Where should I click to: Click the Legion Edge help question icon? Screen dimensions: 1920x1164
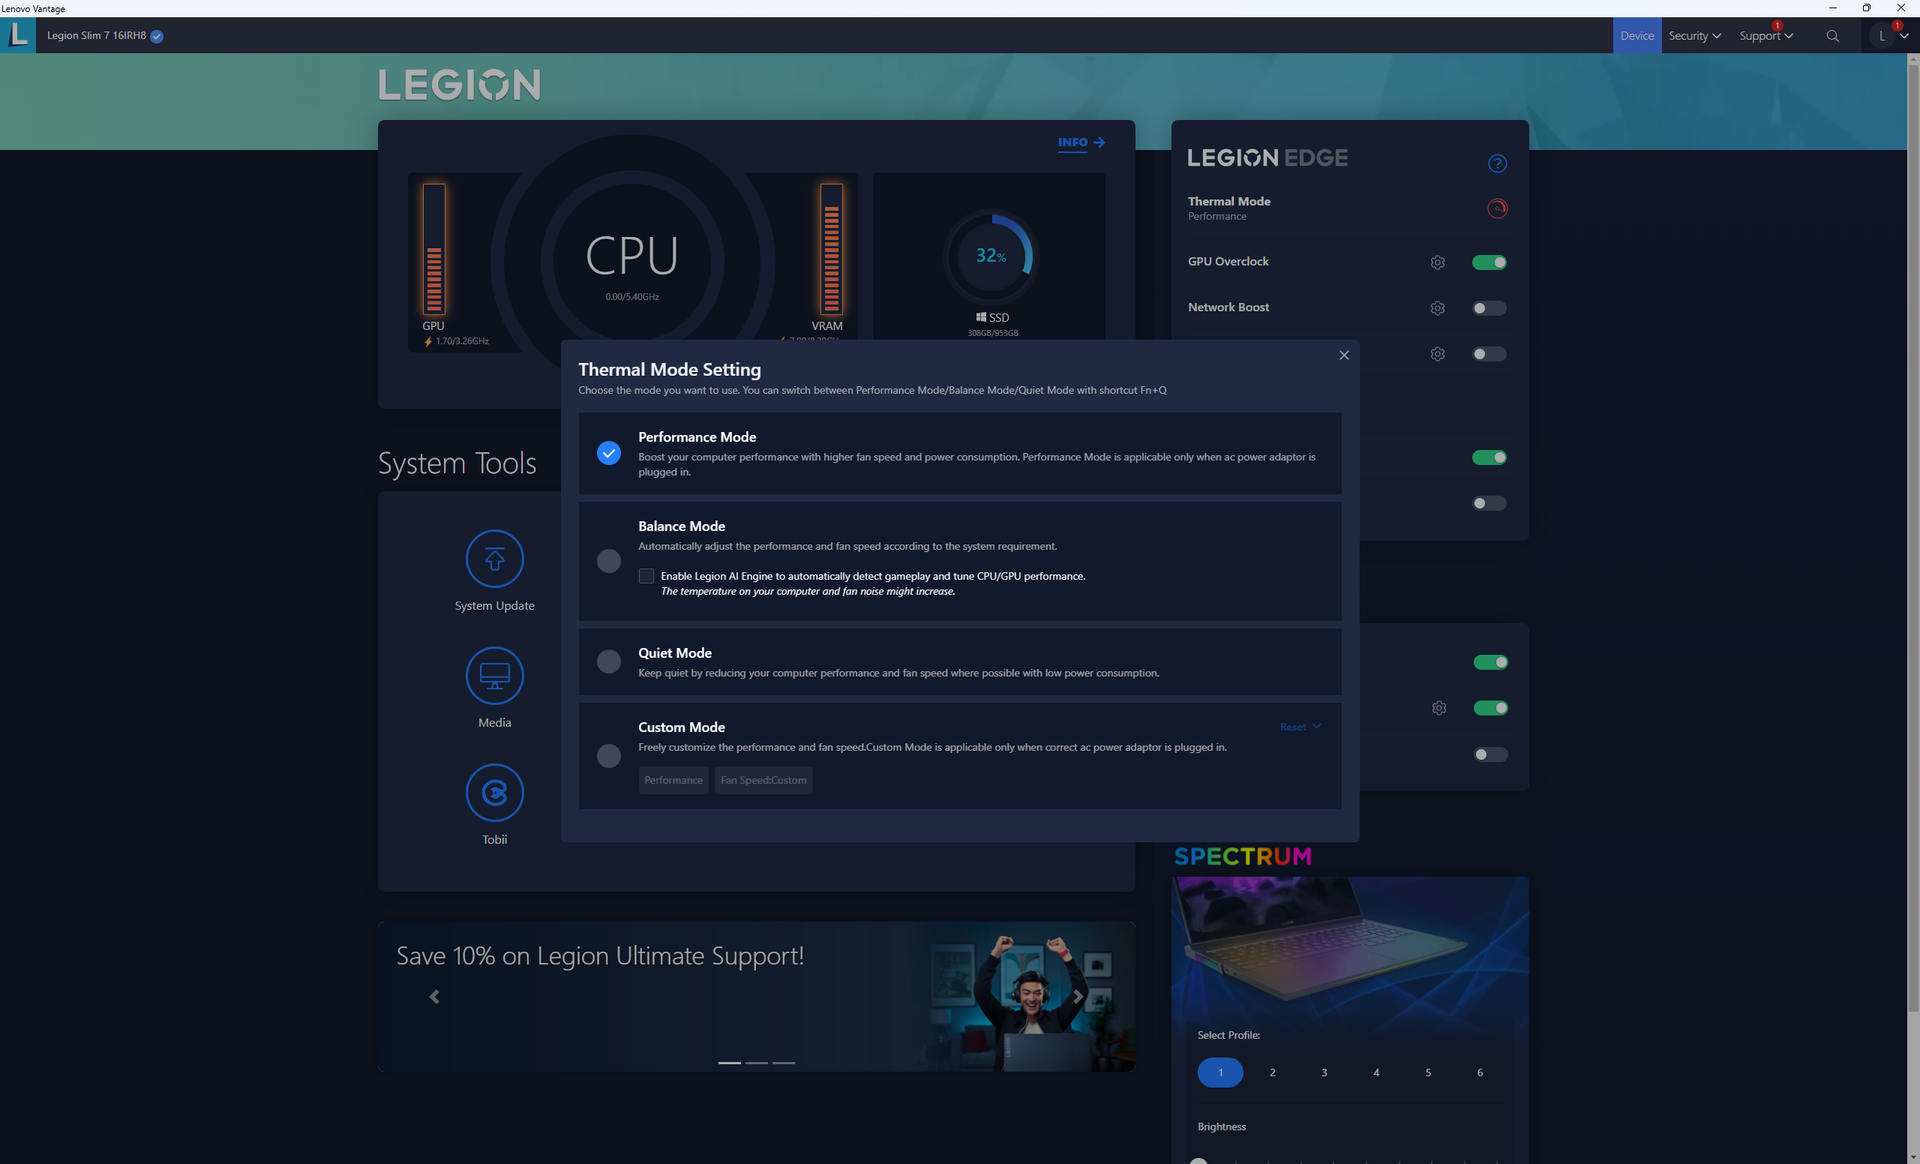pos(1497,164)
